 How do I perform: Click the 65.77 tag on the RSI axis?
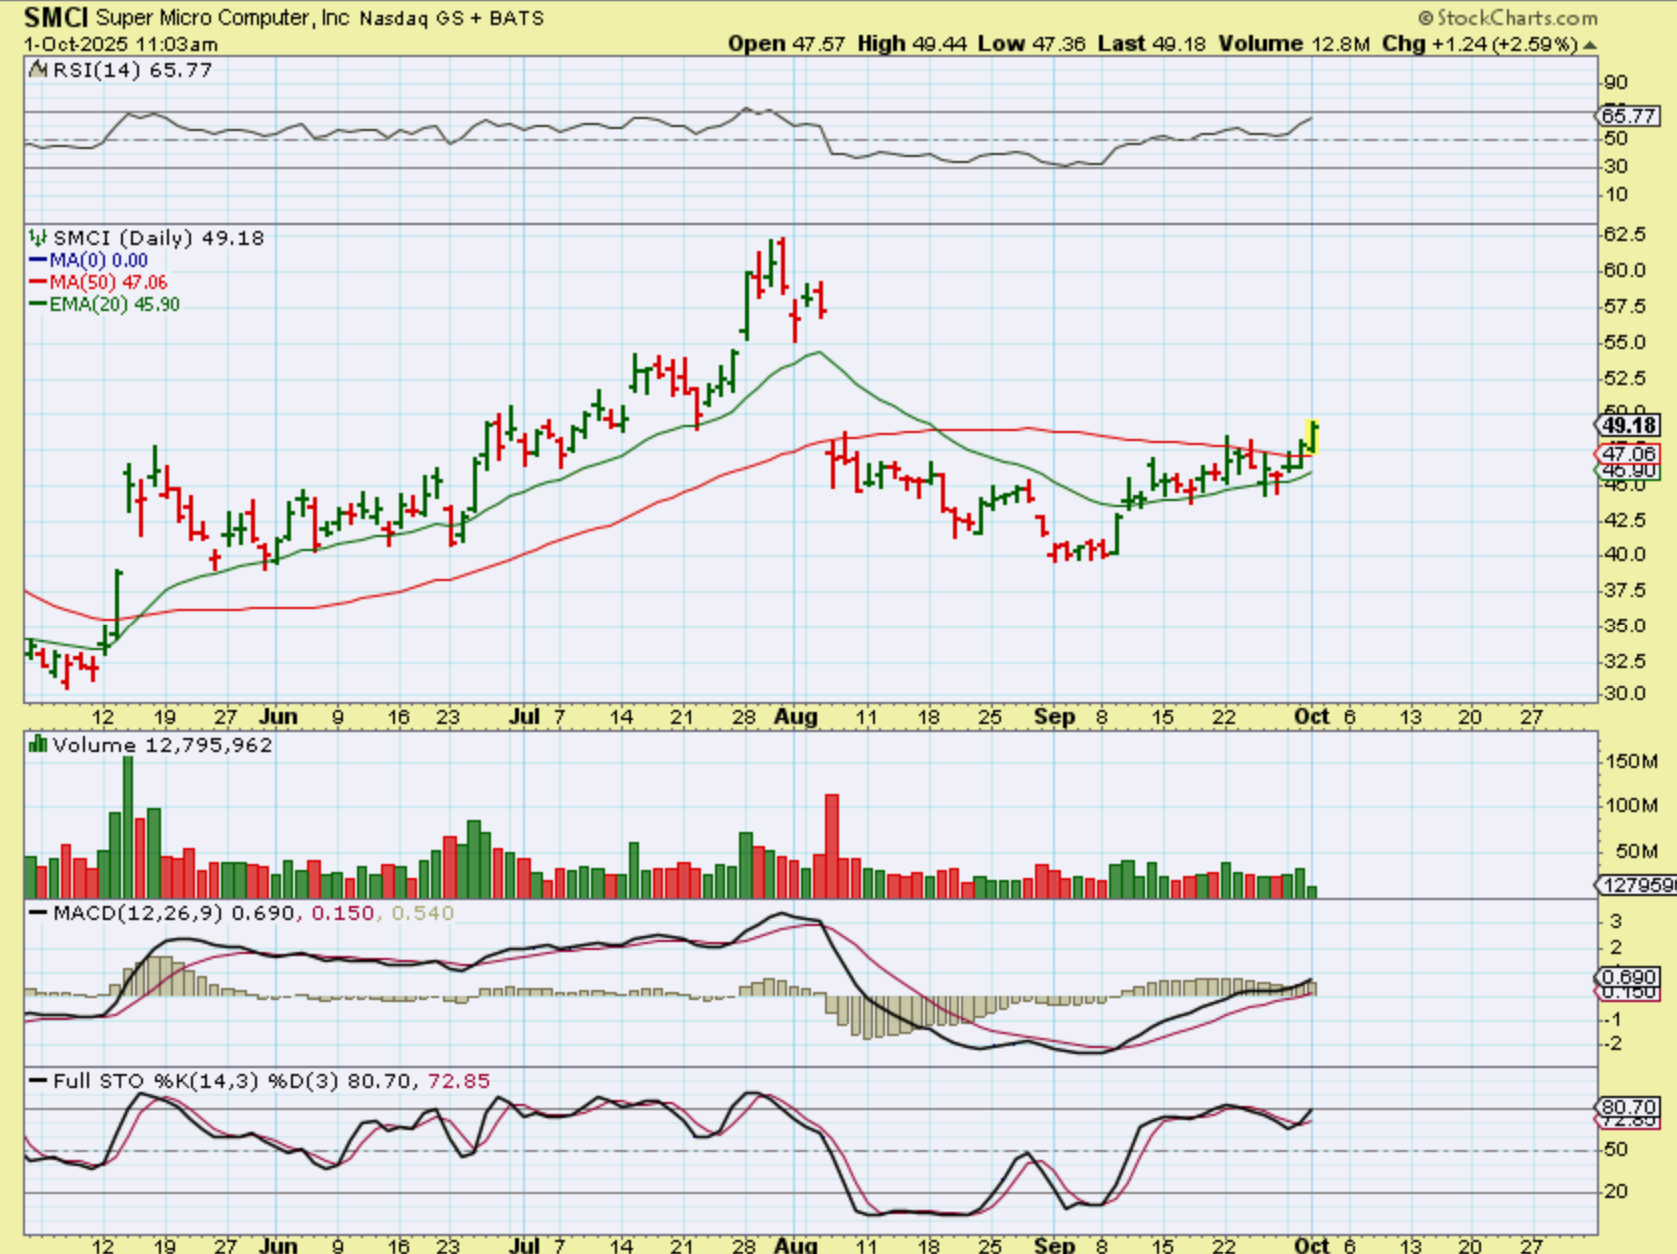coord(1628,116)
